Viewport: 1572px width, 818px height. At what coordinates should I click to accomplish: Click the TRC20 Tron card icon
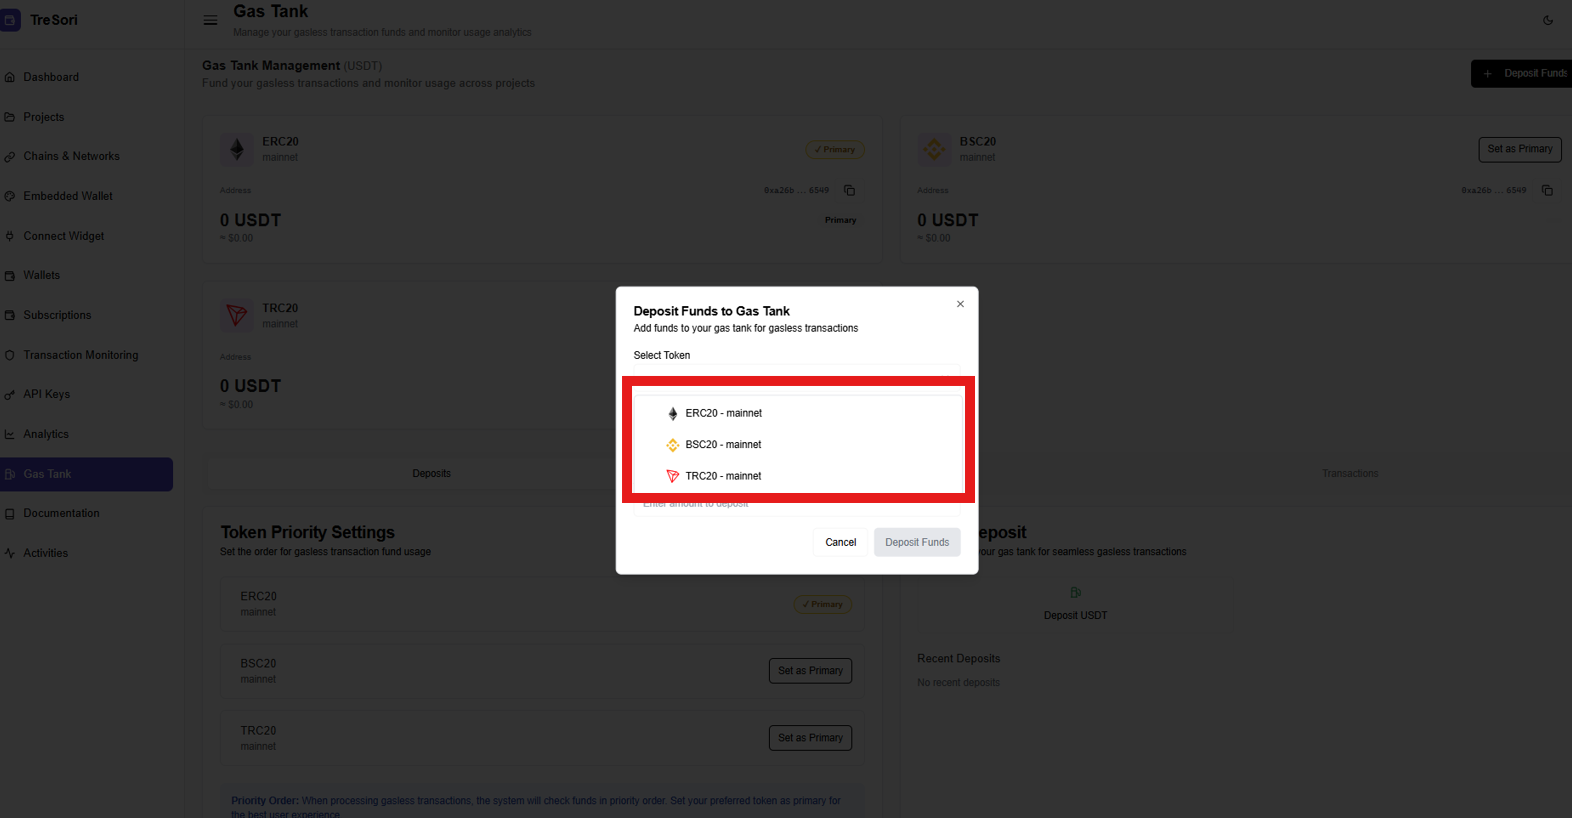point(237,316)
